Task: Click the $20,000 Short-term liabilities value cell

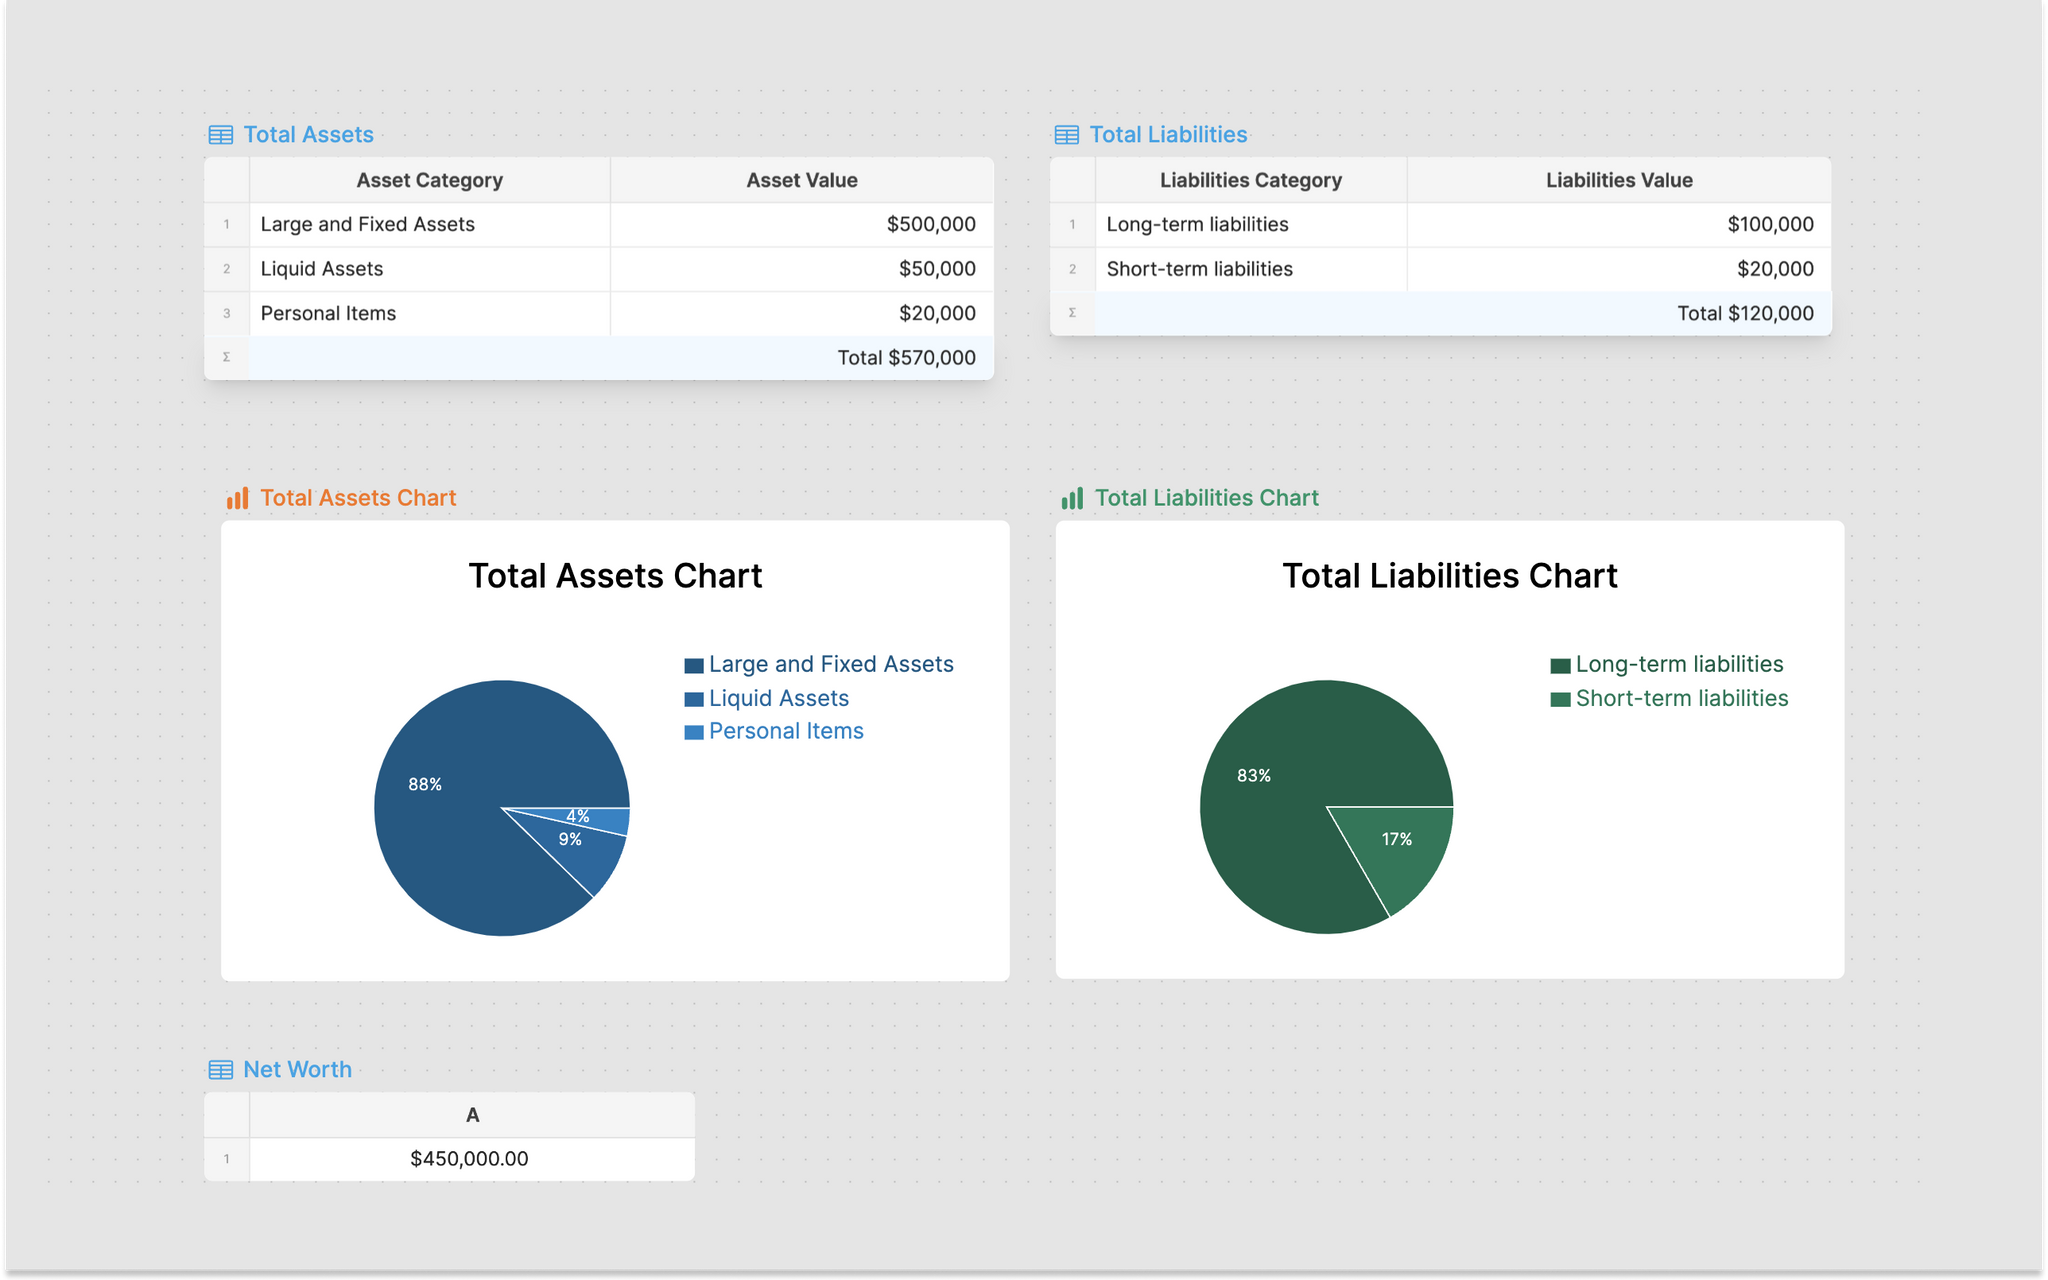Action: pyautogui.click(x=1619, y=269)
